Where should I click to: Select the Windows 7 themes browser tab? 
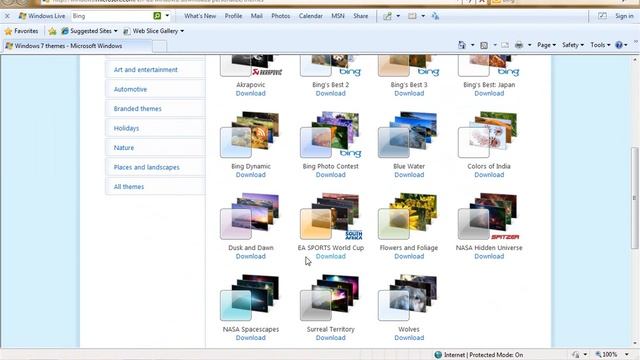78,46
